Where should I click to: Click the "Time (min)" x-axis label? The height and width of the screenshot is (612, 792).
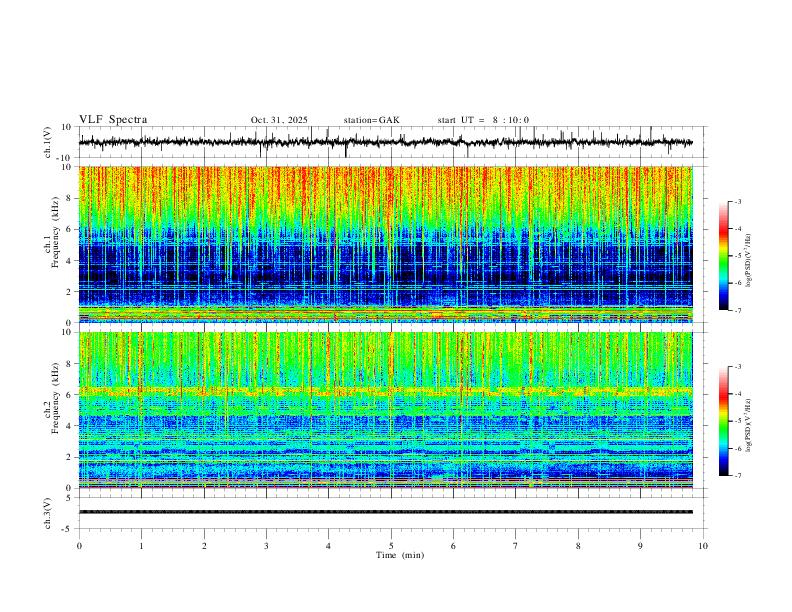400,555
